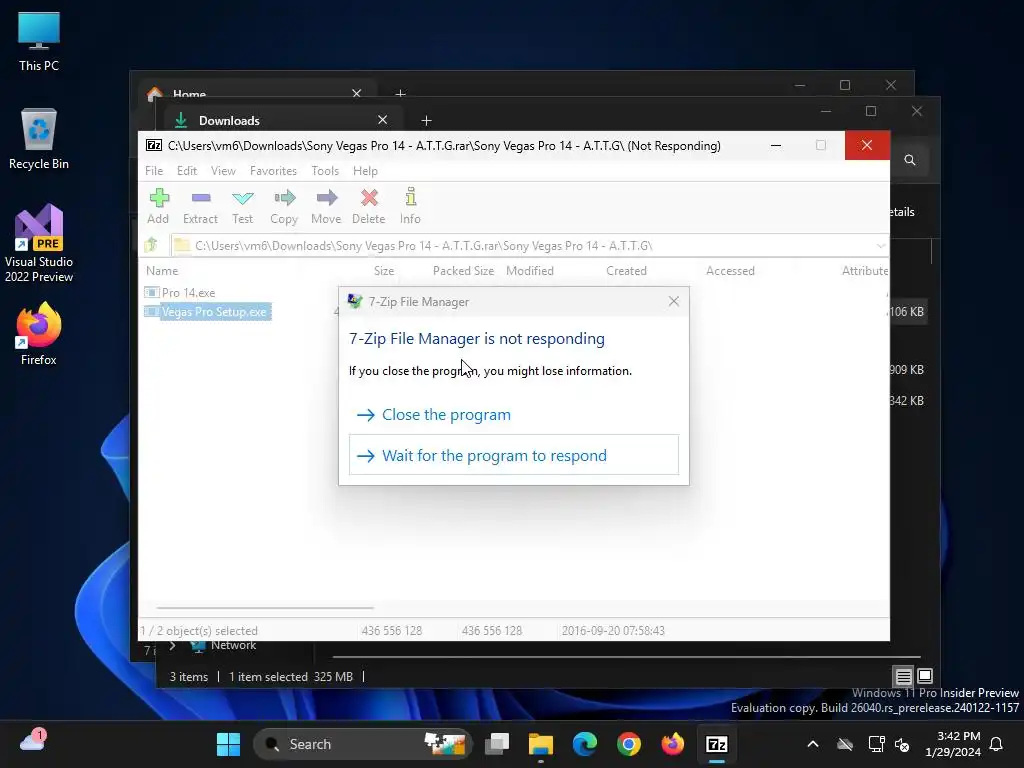Image resolution: width=1024 pixels, height=768 pixels.
Task: Open This PC desktop icon
Action: [39, 42]
